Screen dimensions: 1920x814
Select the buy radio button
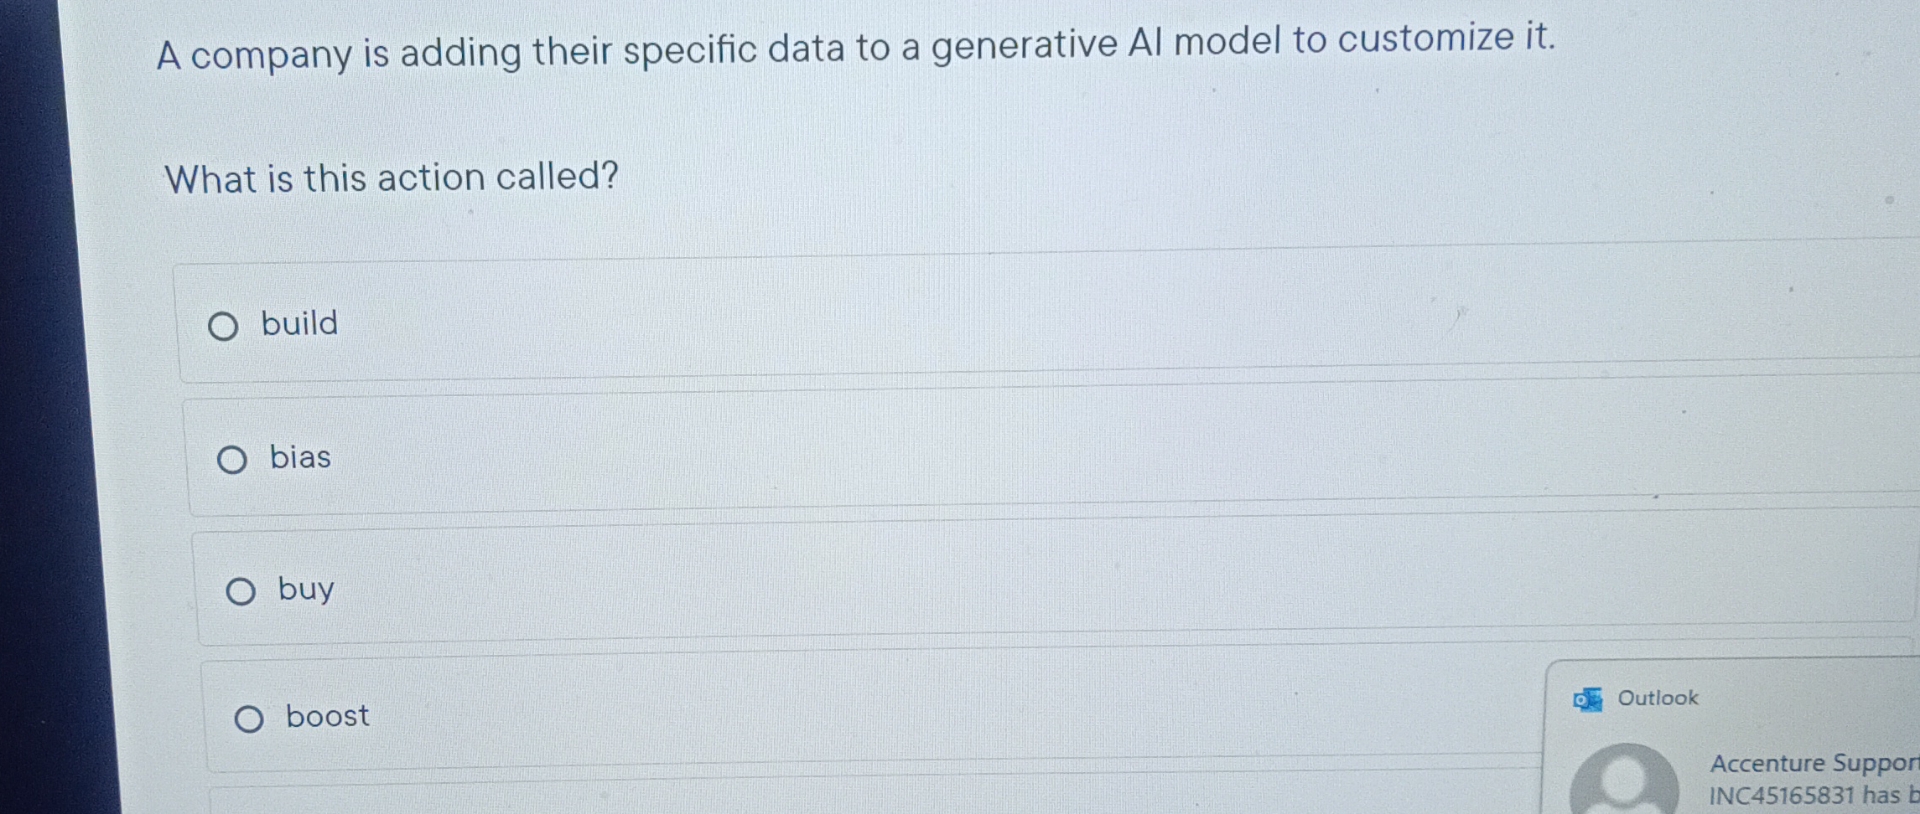(x=240, y=591)
